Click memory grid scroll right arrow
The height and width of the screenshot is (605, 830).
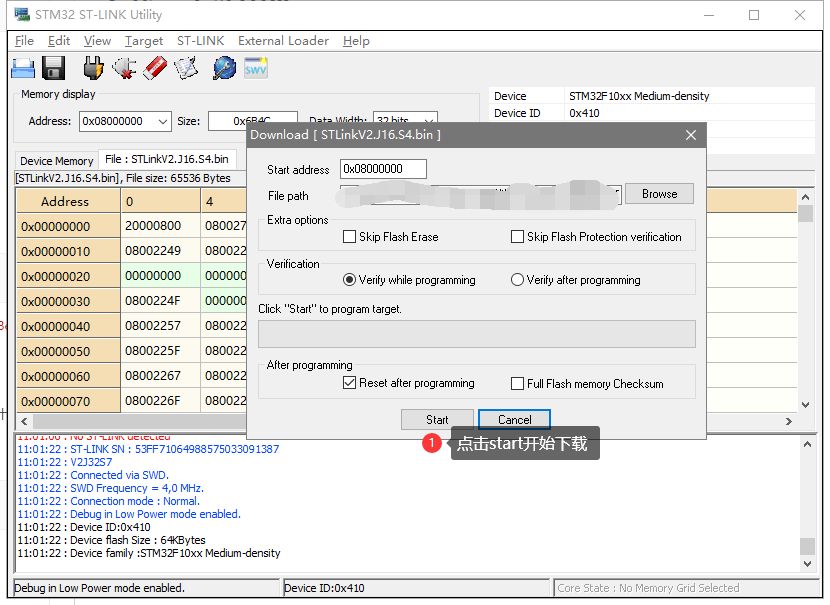pos(789,421)
